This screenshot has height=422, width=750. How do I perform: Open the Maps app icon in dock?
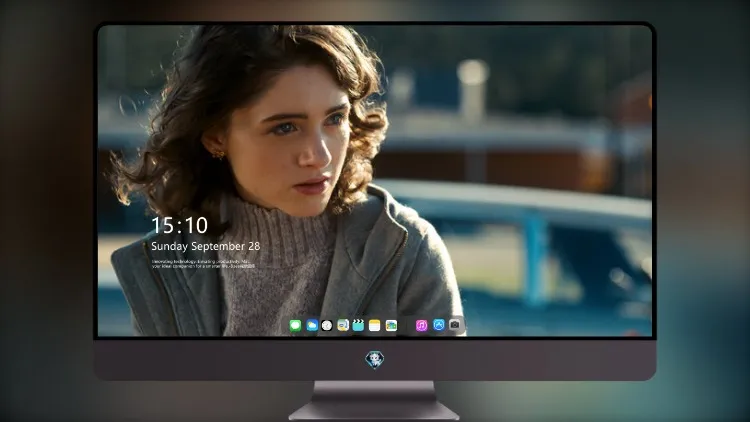(343, 326)
